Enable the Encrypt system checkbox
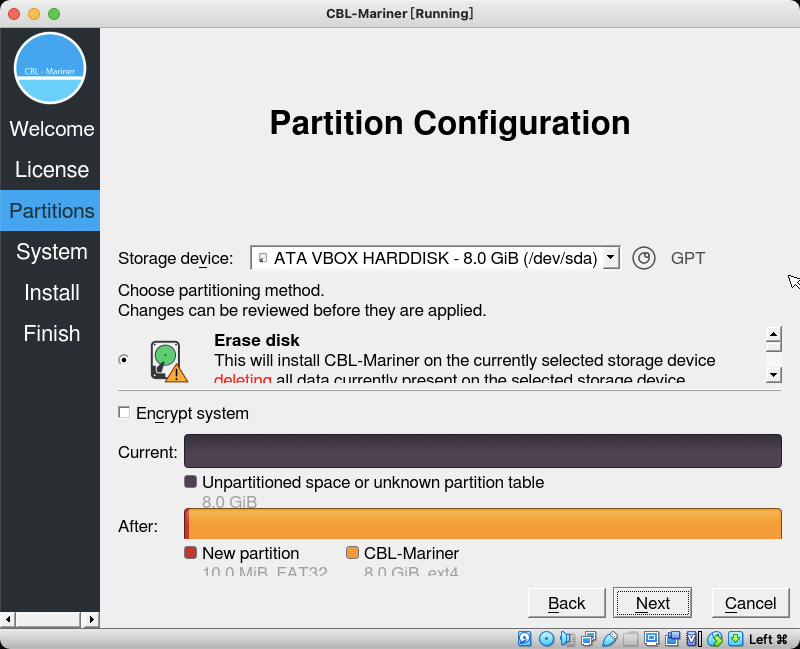The width and height of the screenshot is (800, 649). click(124, 412)
